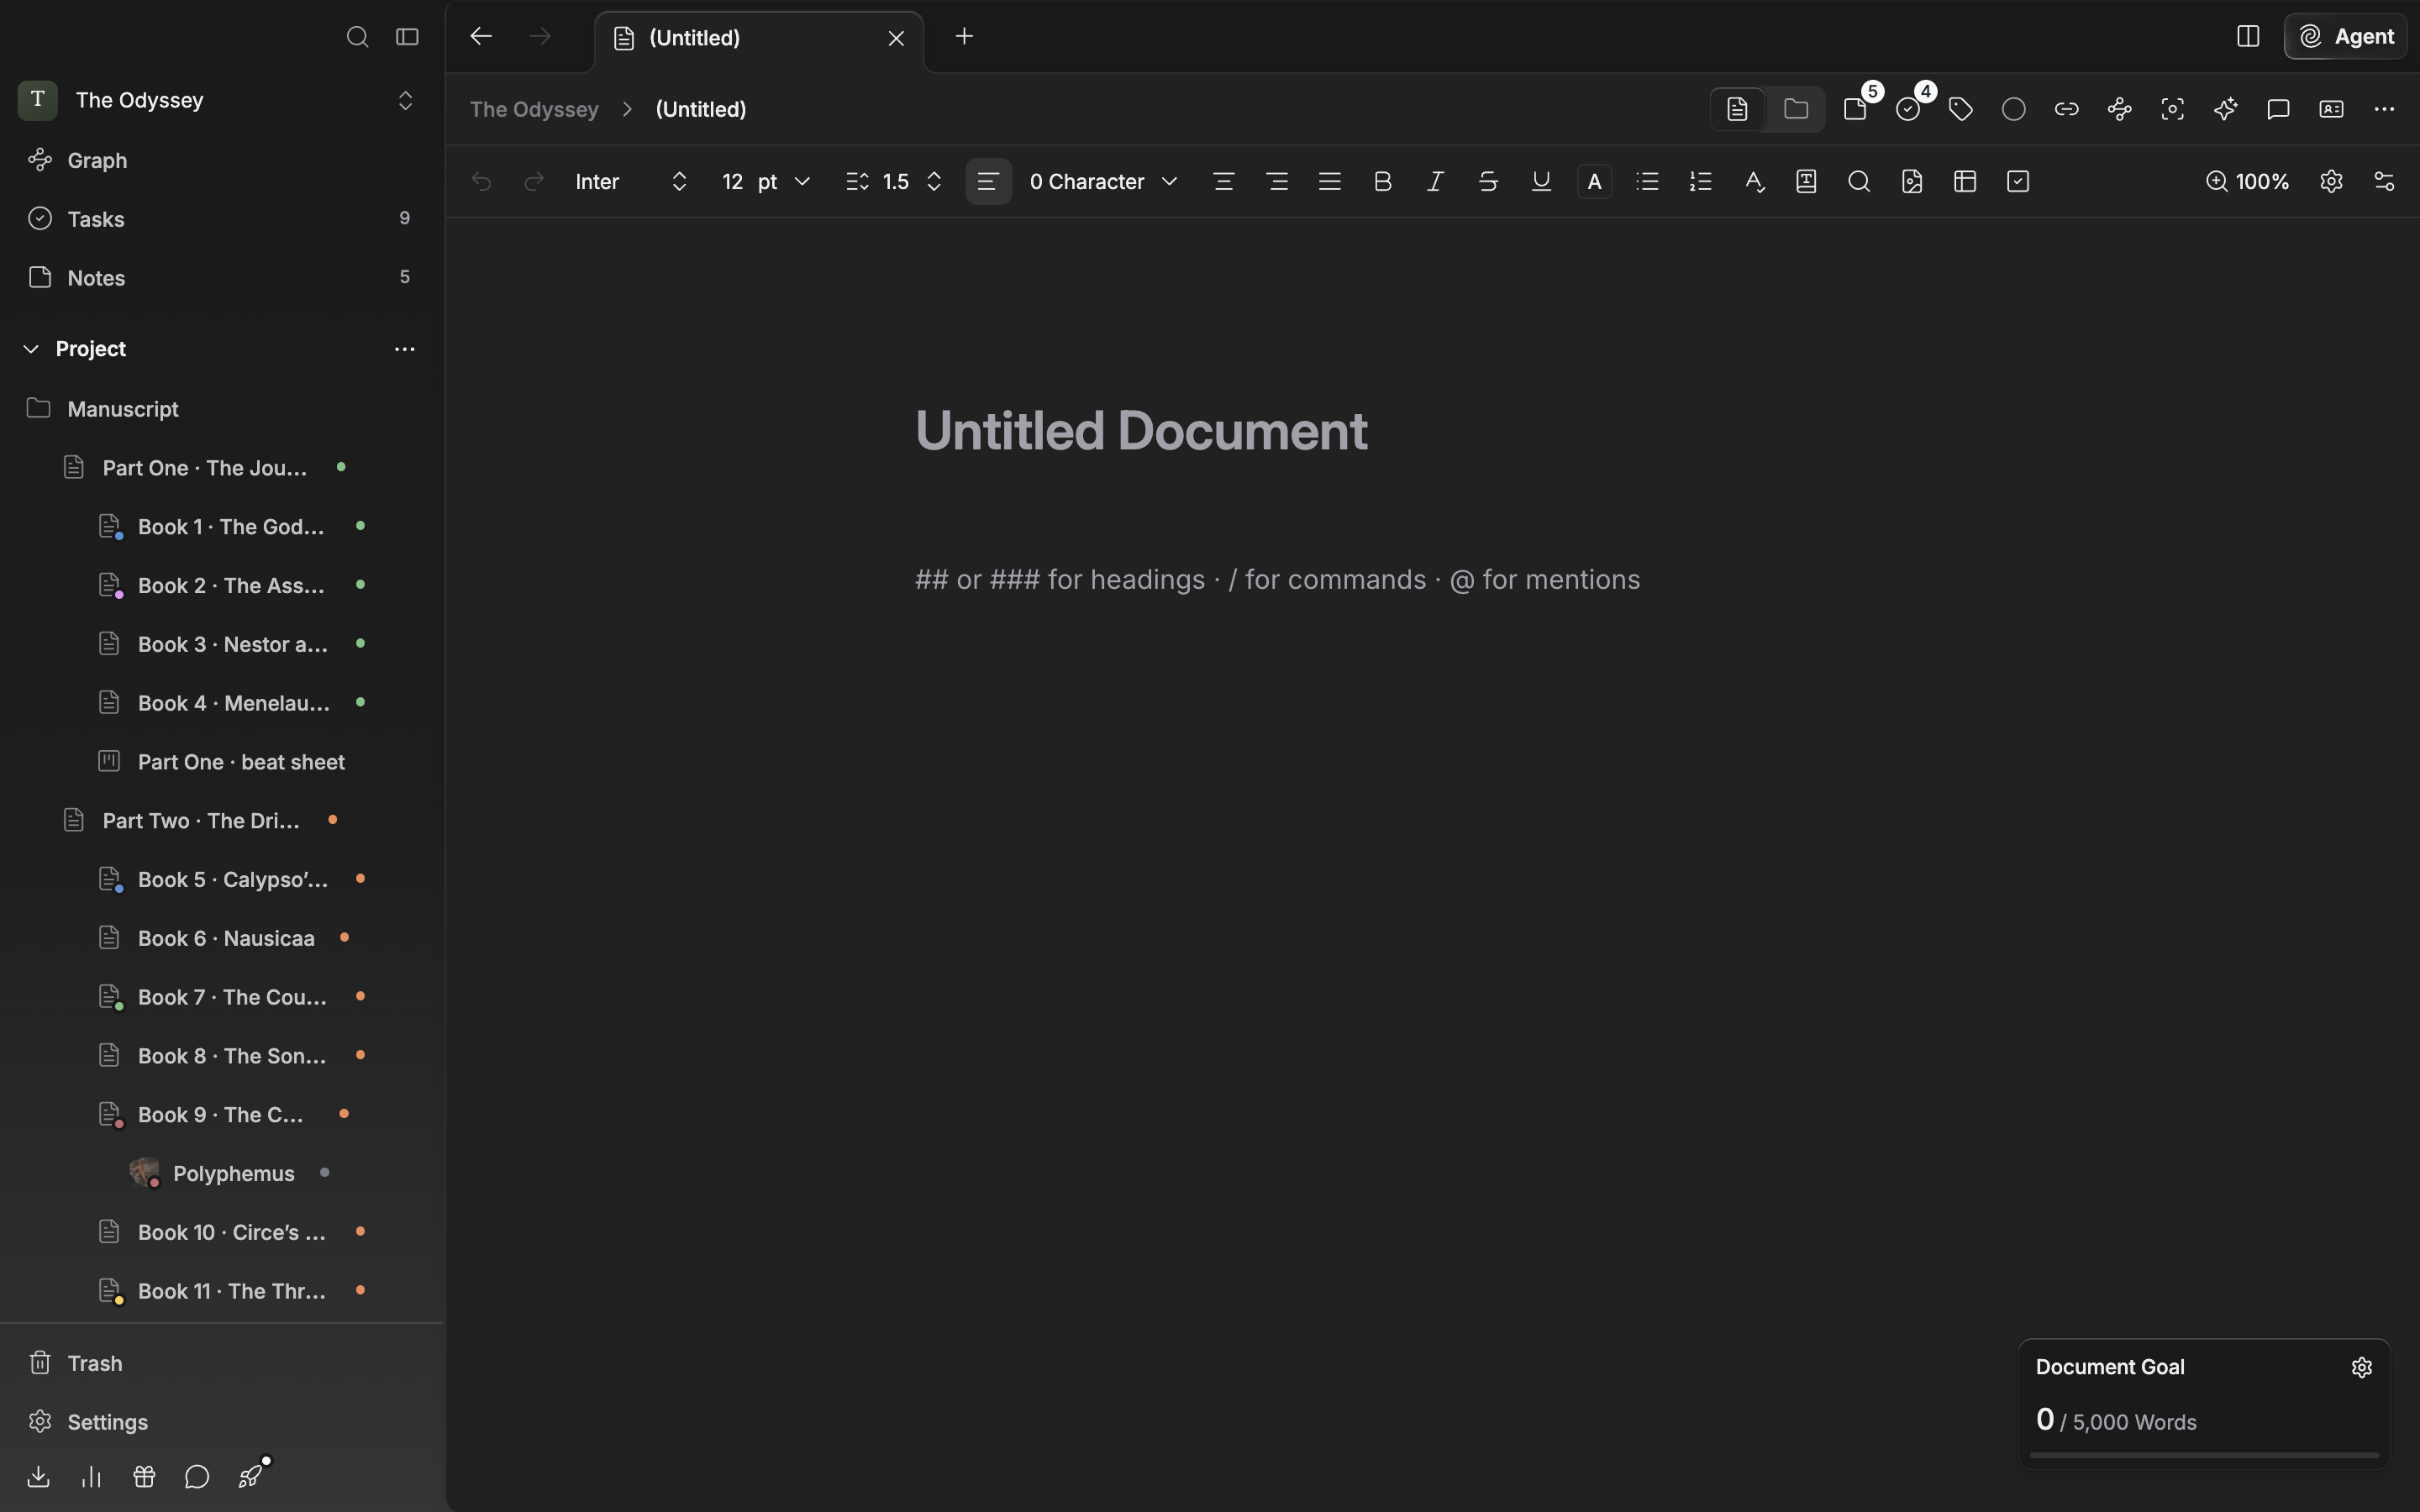Open the Notes section
The width and height of the screenshot is (2420, 1512).
pos(222,278)
